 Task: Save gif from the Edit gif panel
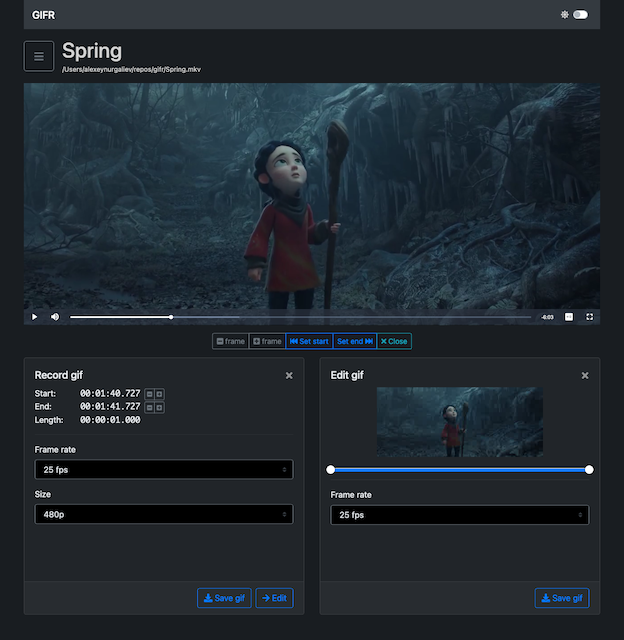point(562,598)
